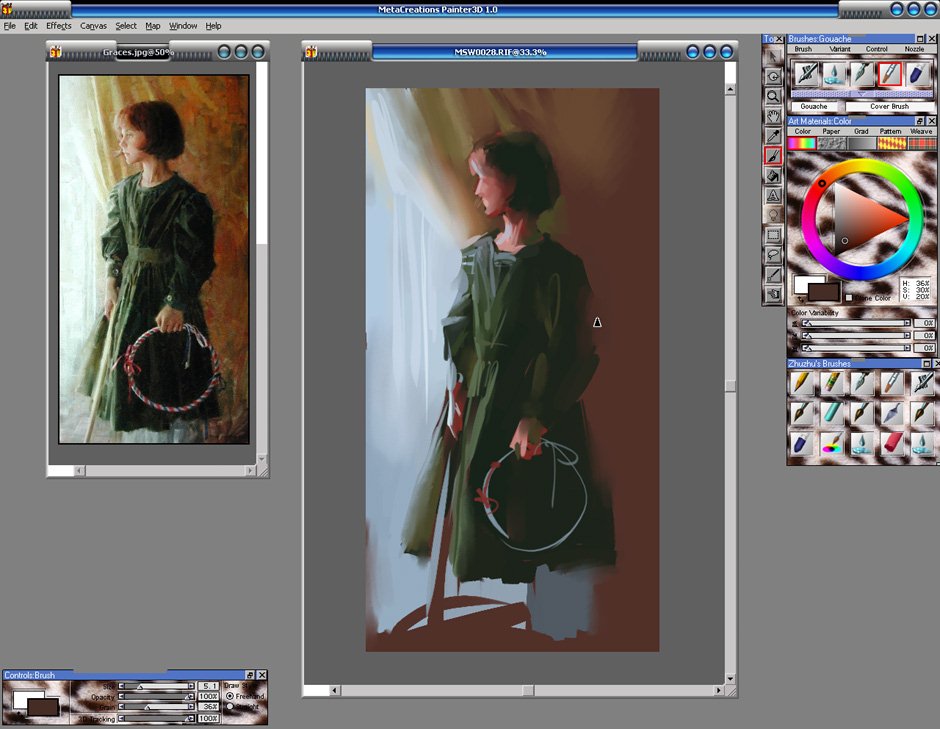Pick the red chalk in Zhuzhu's Brushes
The height and width of the screenshot is (729, 940).
892,444
